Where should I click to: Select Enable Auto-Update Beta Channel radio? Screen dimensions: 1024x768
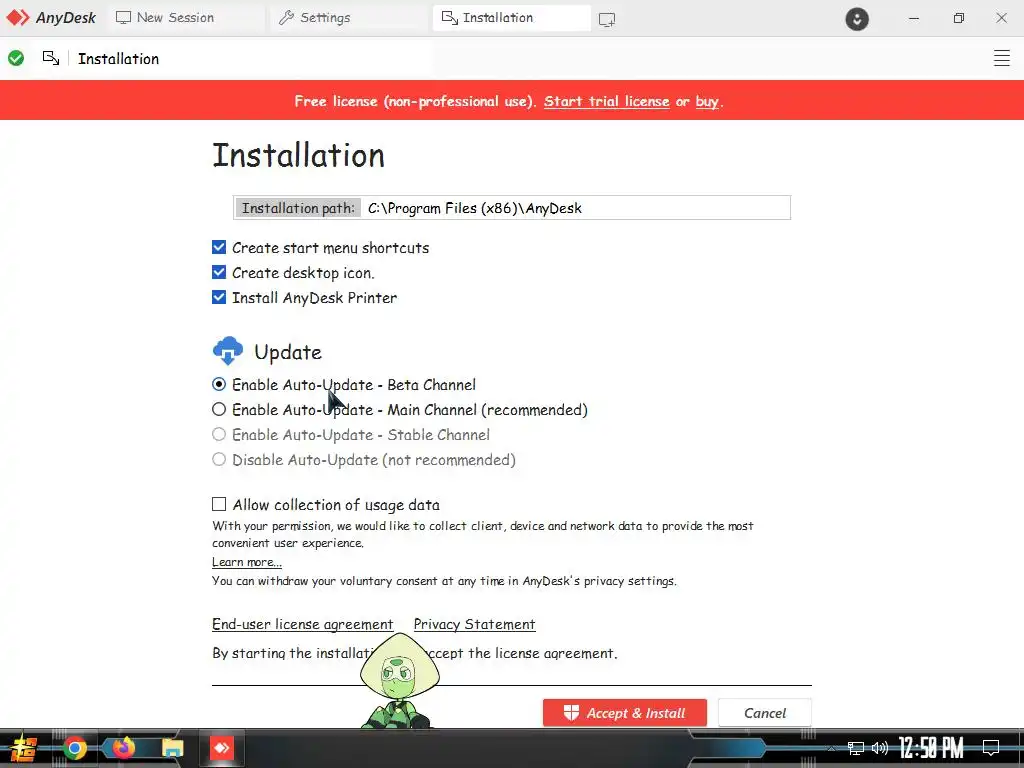coord(219,384)
